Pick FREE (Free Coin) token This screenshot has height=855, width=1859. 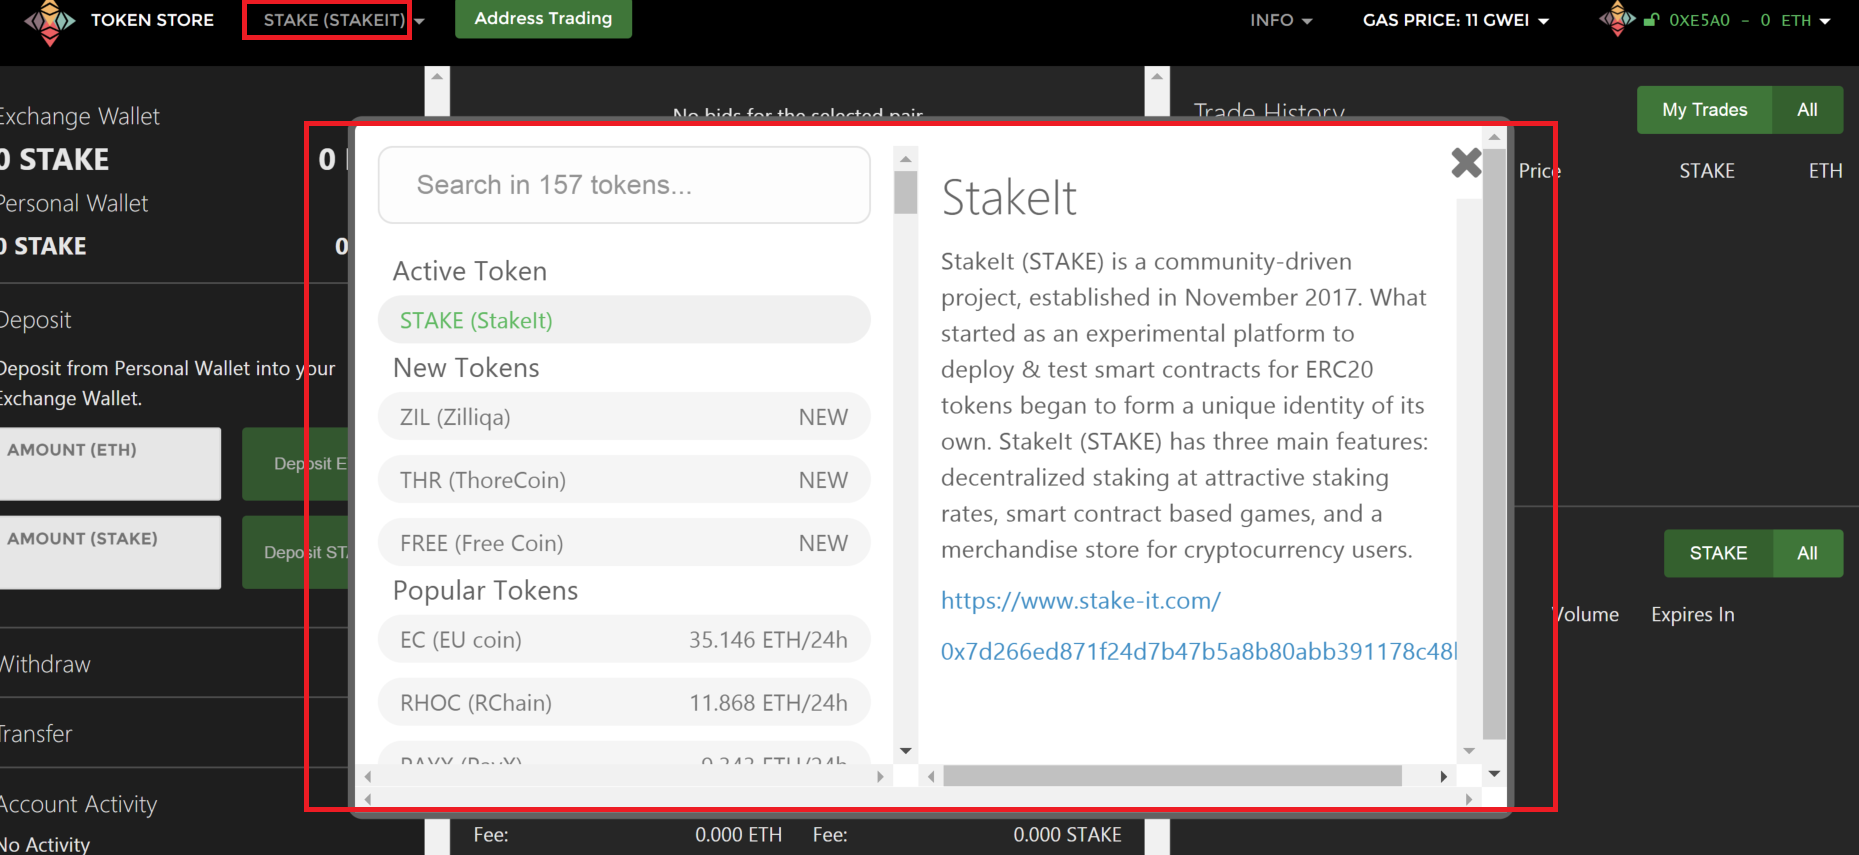coord(624,543)
